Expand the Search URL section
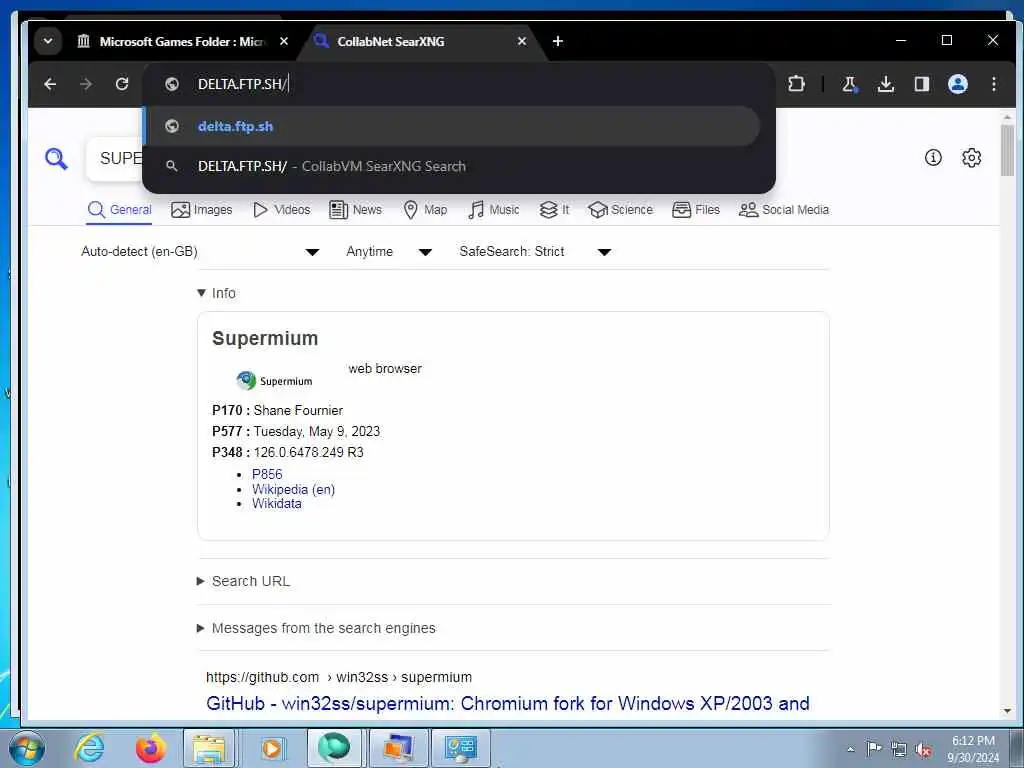1024x768 pixels. [x=244, y=581]
